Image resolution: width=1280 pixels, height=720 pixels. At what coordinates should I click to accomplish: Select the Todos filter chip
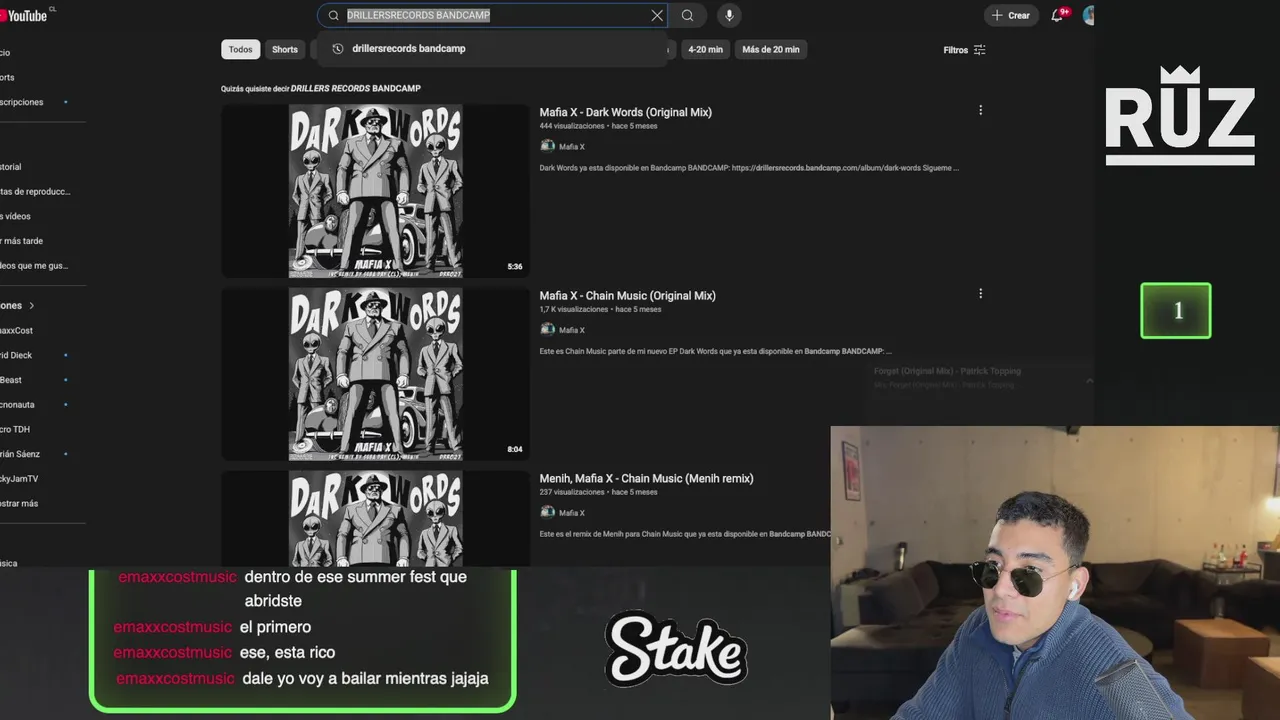[241, 49]
